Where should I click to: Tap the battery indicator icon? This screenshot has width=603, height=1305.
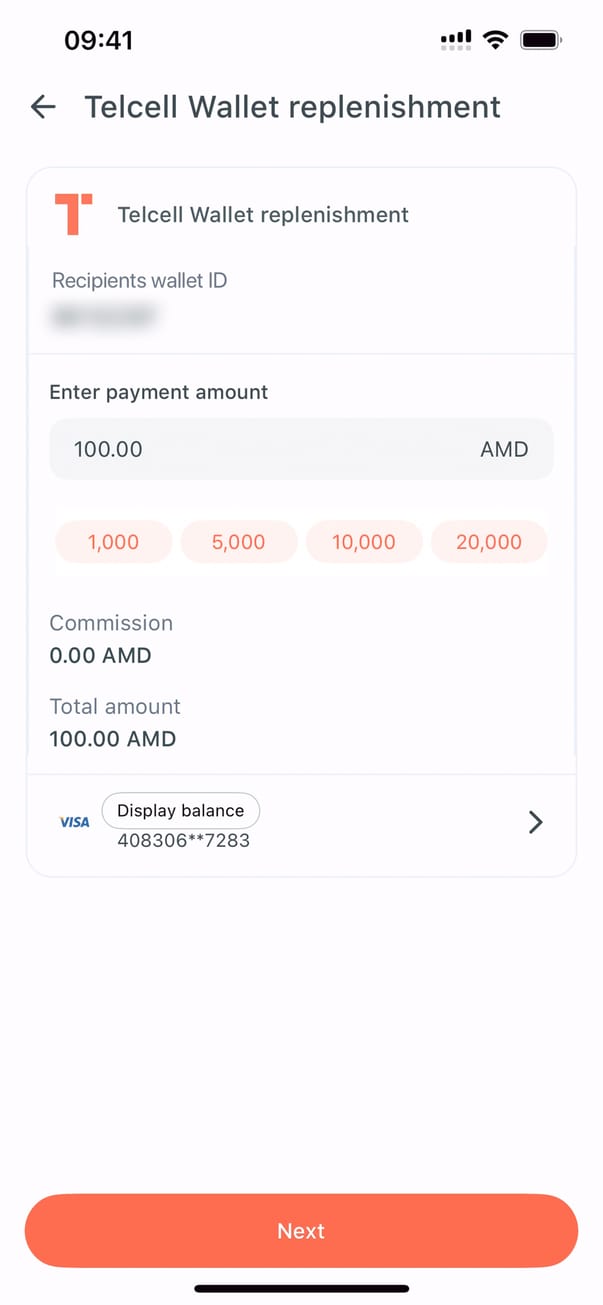coord(541,40)
